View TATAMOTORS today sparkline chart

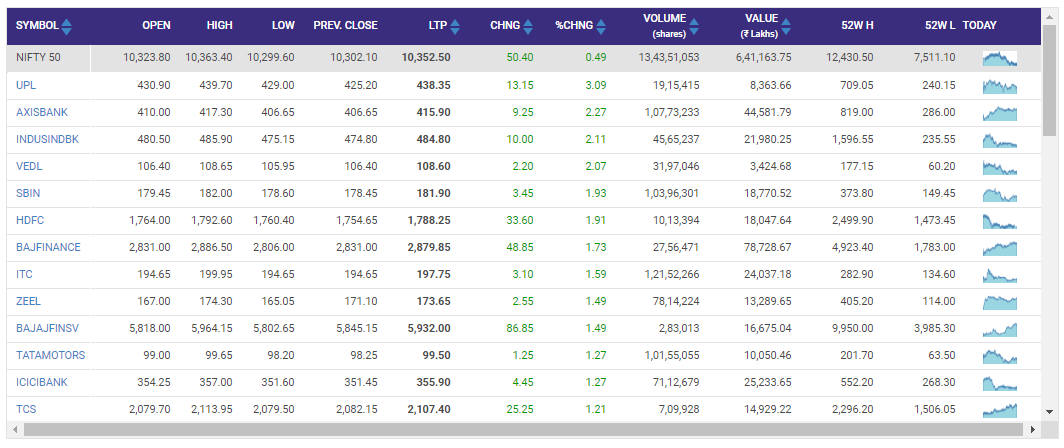[x=1000, y=356]
